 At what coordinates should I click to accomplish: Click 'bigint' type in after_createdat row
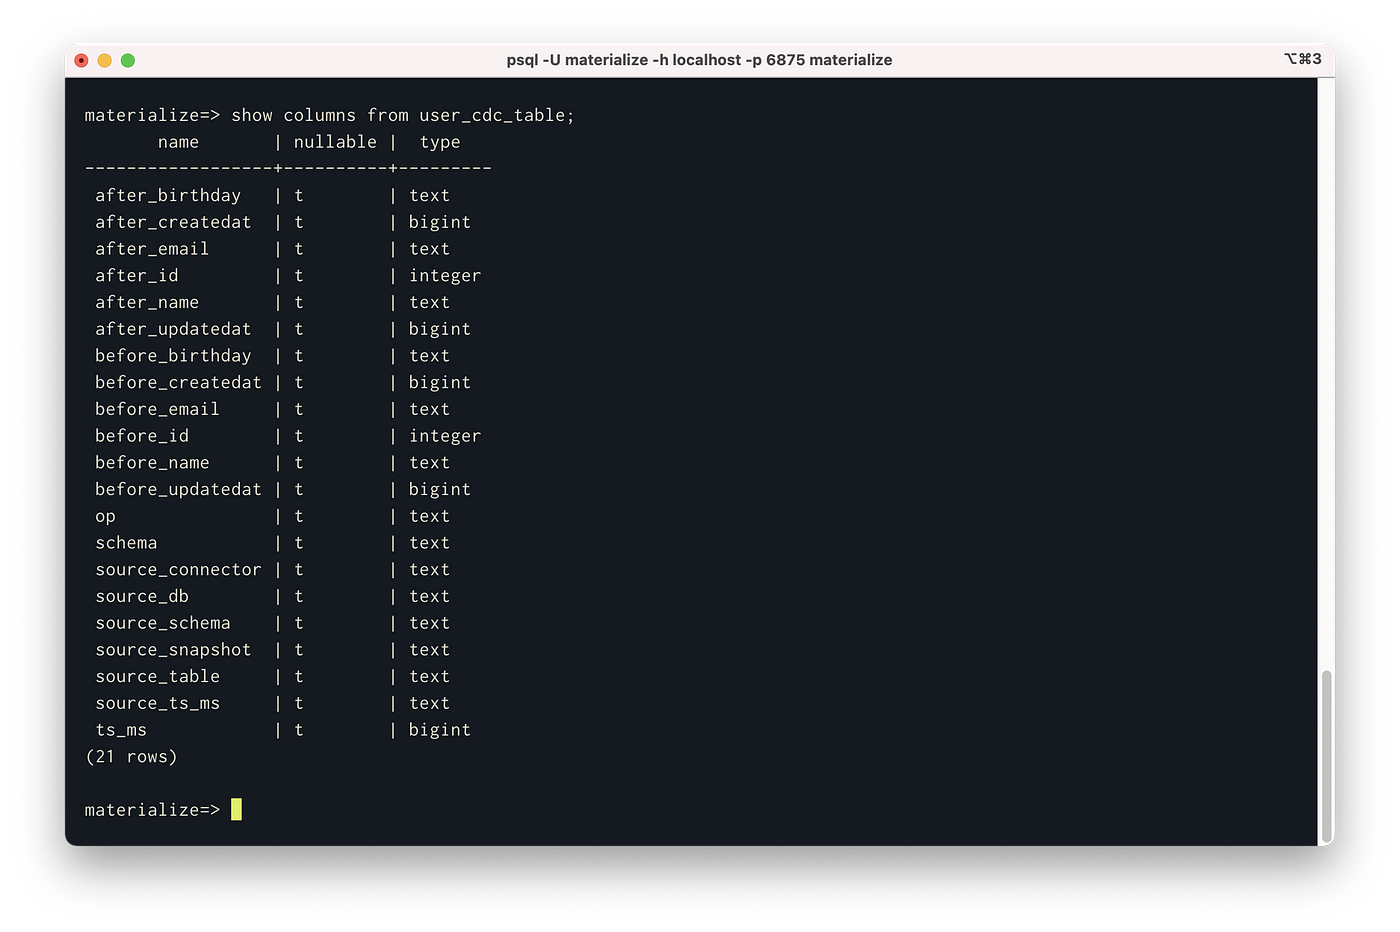click(440, 222)
